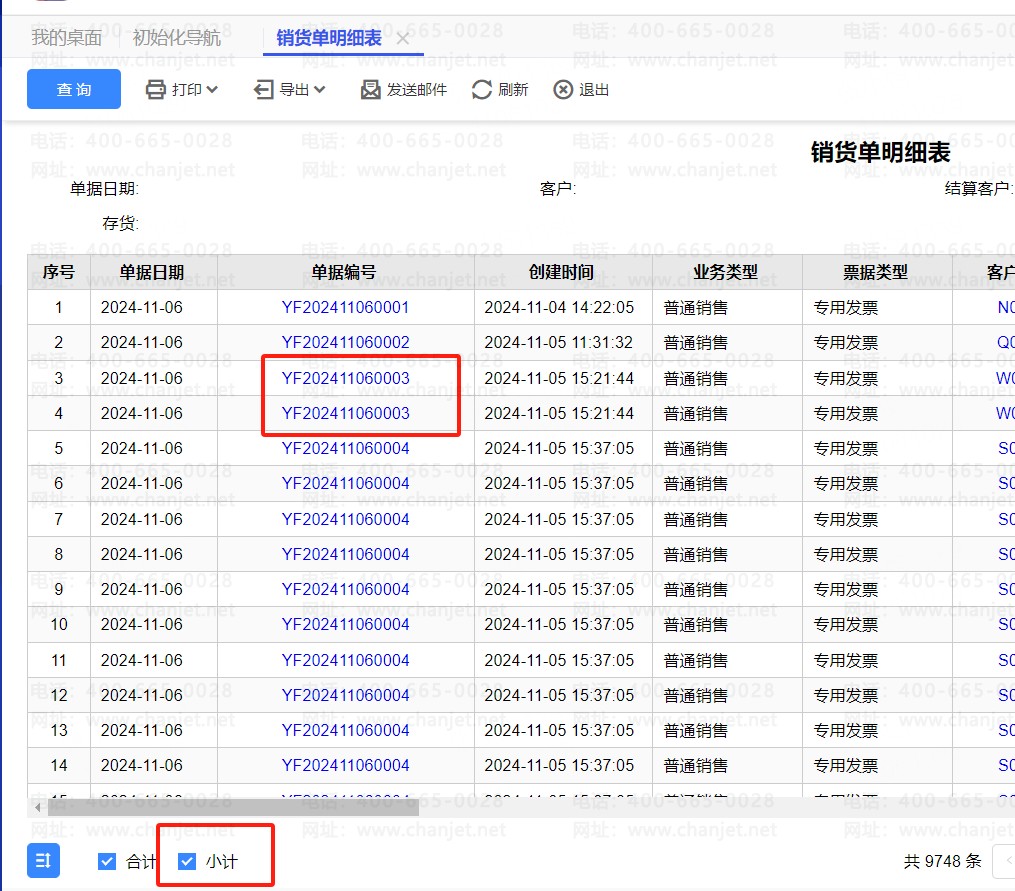Click the refresh circular arrow icon

[x=482, y=89]
